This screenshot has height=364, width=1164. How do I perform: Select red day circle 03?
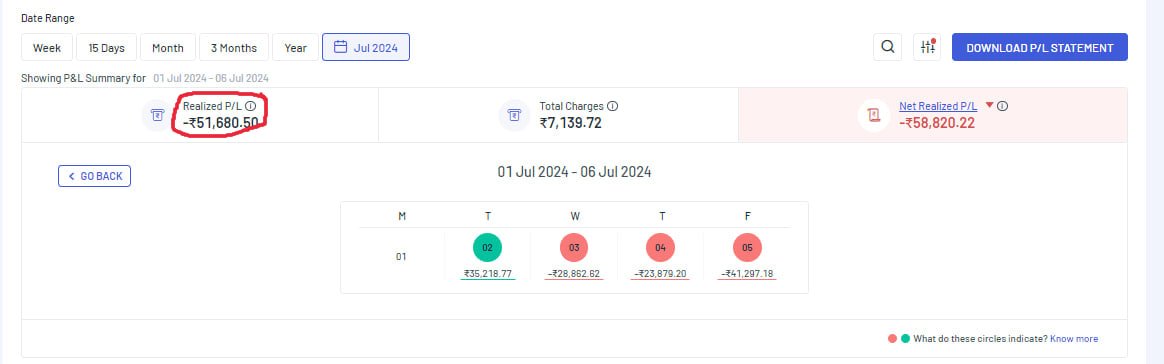pos(574,248)
